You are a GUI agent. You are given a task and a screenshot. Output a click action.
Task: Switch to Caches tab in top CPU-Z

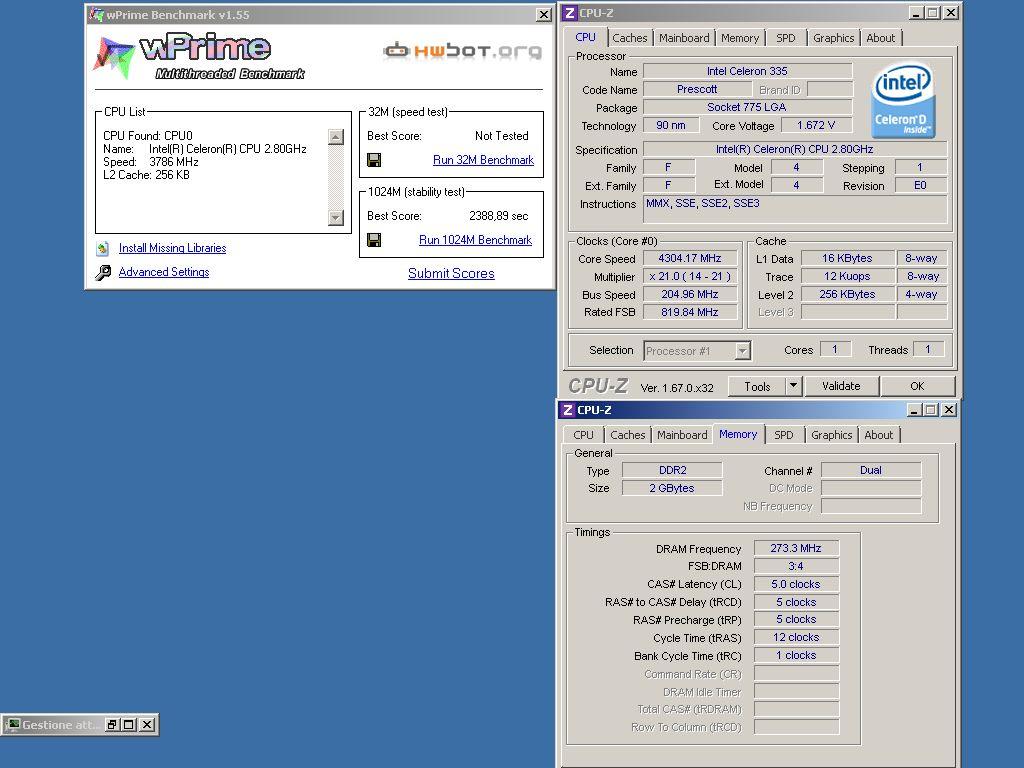(630, 38)
